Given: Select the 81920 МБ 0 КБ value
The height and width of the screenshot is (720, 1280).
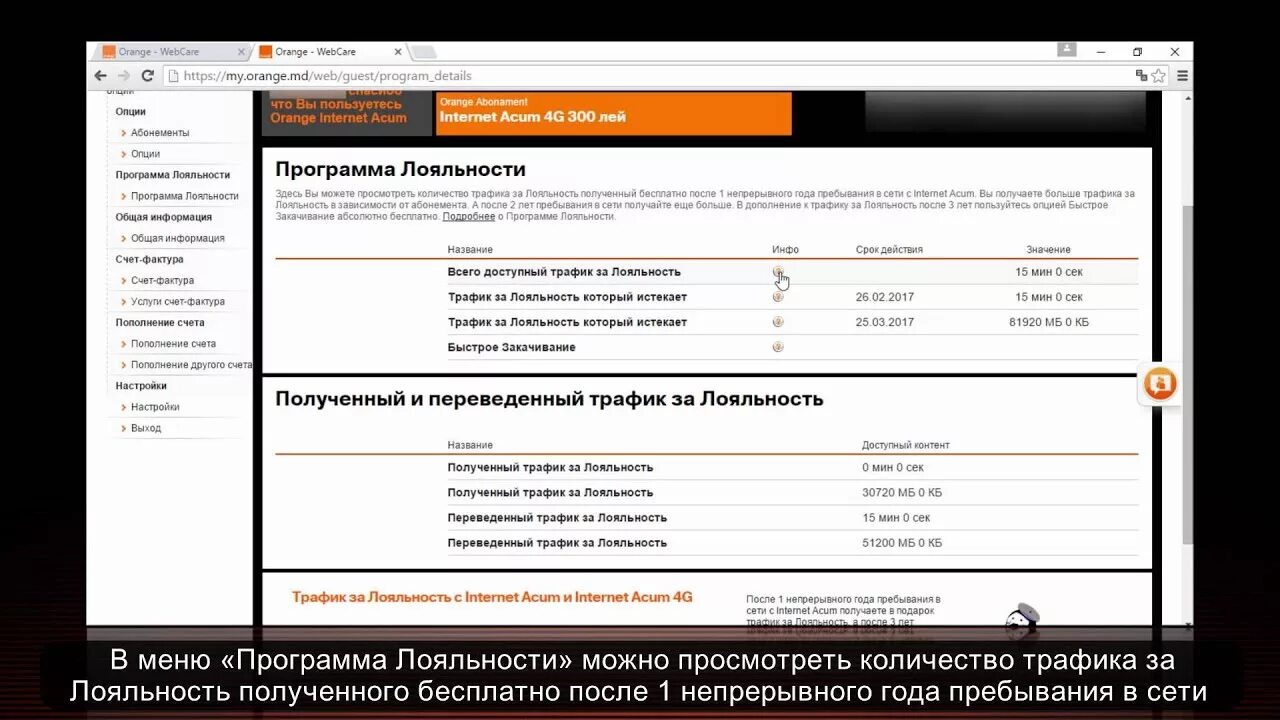Looking at the screenshot, I should (x=1049, y=322).
